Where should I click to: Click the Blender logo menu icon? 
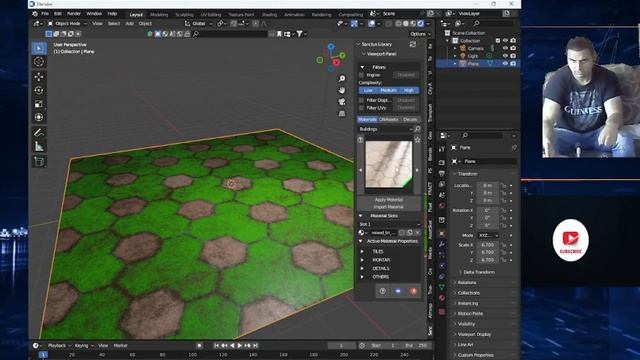pos(35,14)
